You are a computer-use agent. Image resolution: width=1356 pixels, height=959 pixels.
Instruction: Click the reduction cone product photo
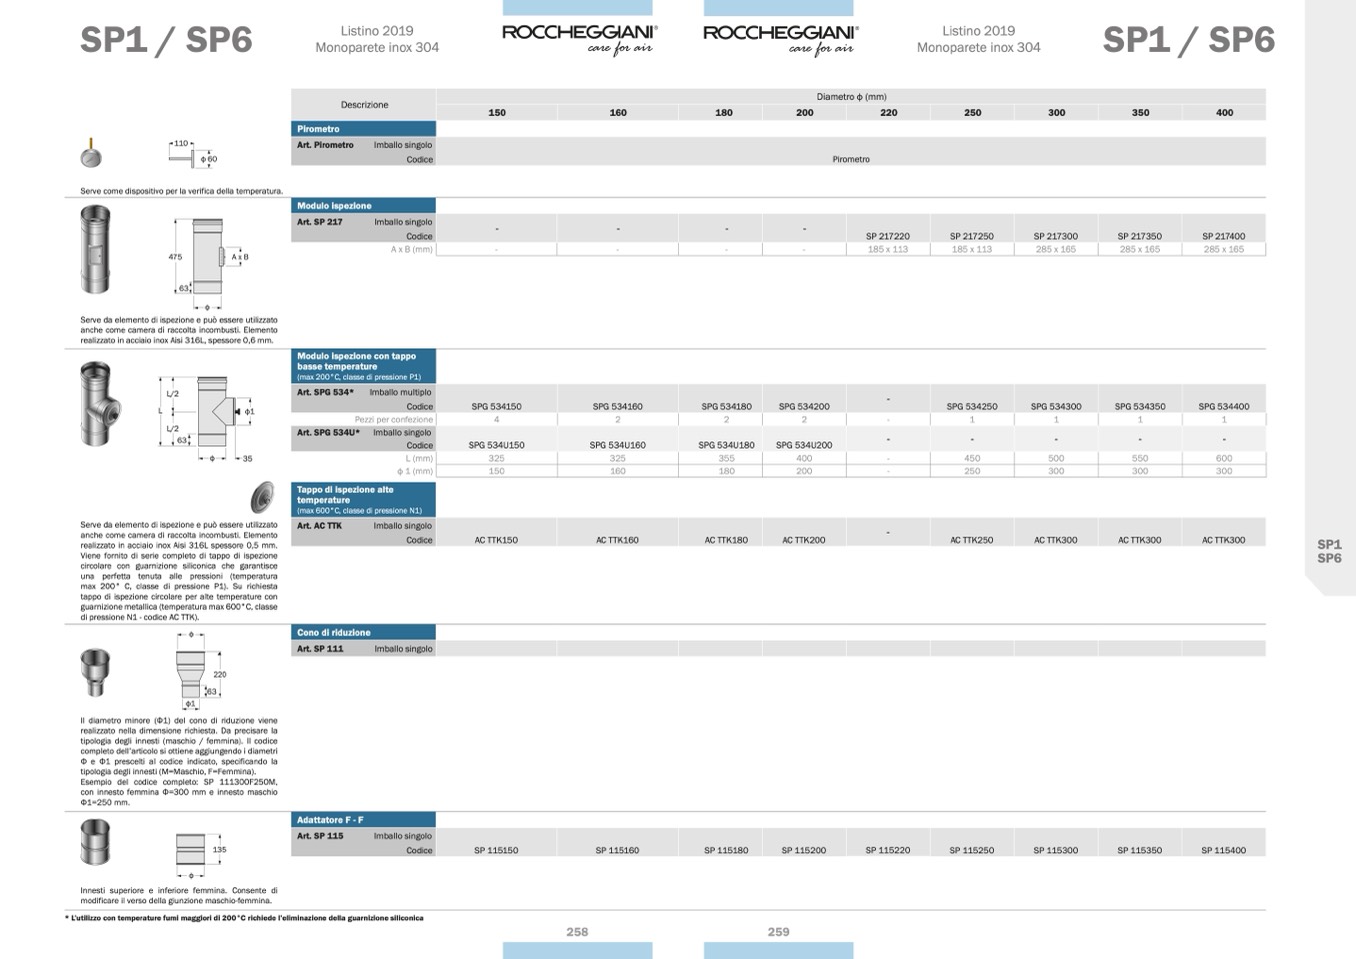pos(95,671)
